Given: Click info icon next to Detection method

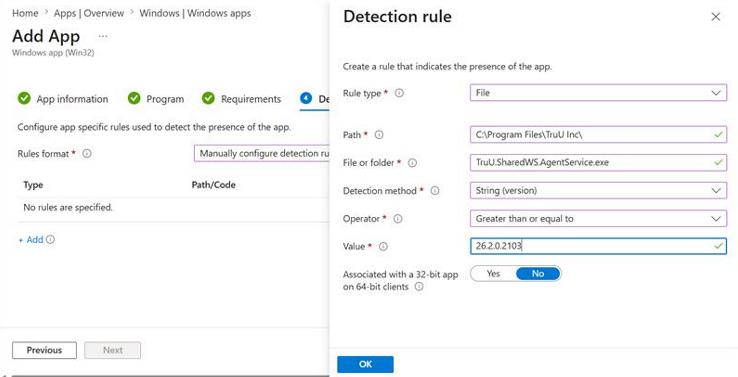Looking at the screenshot, I should 435,191.
